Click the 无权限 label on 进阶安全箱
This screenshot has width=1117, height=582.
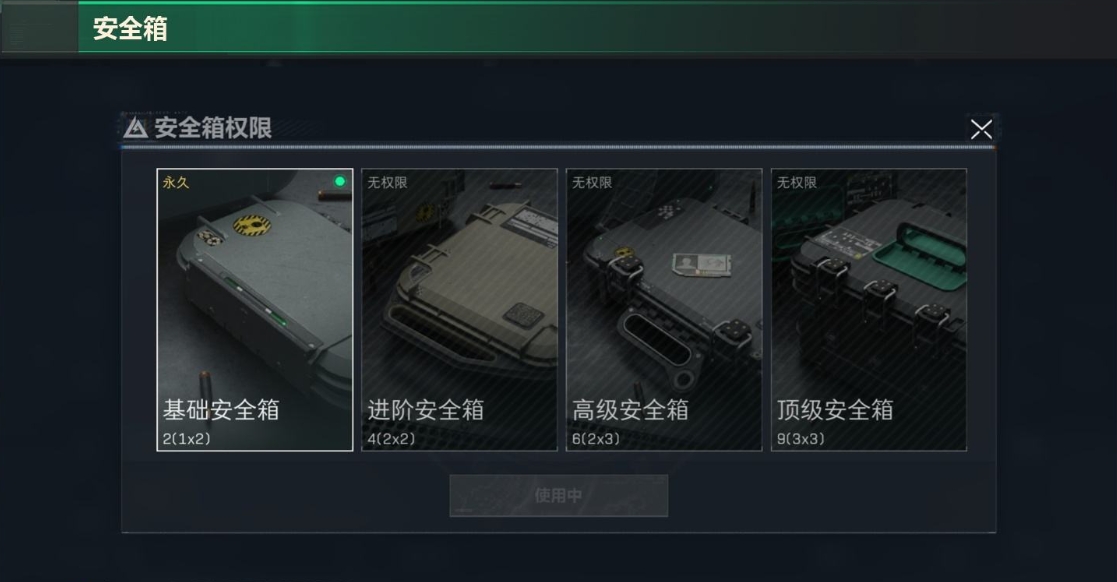(x=388, y=182)
